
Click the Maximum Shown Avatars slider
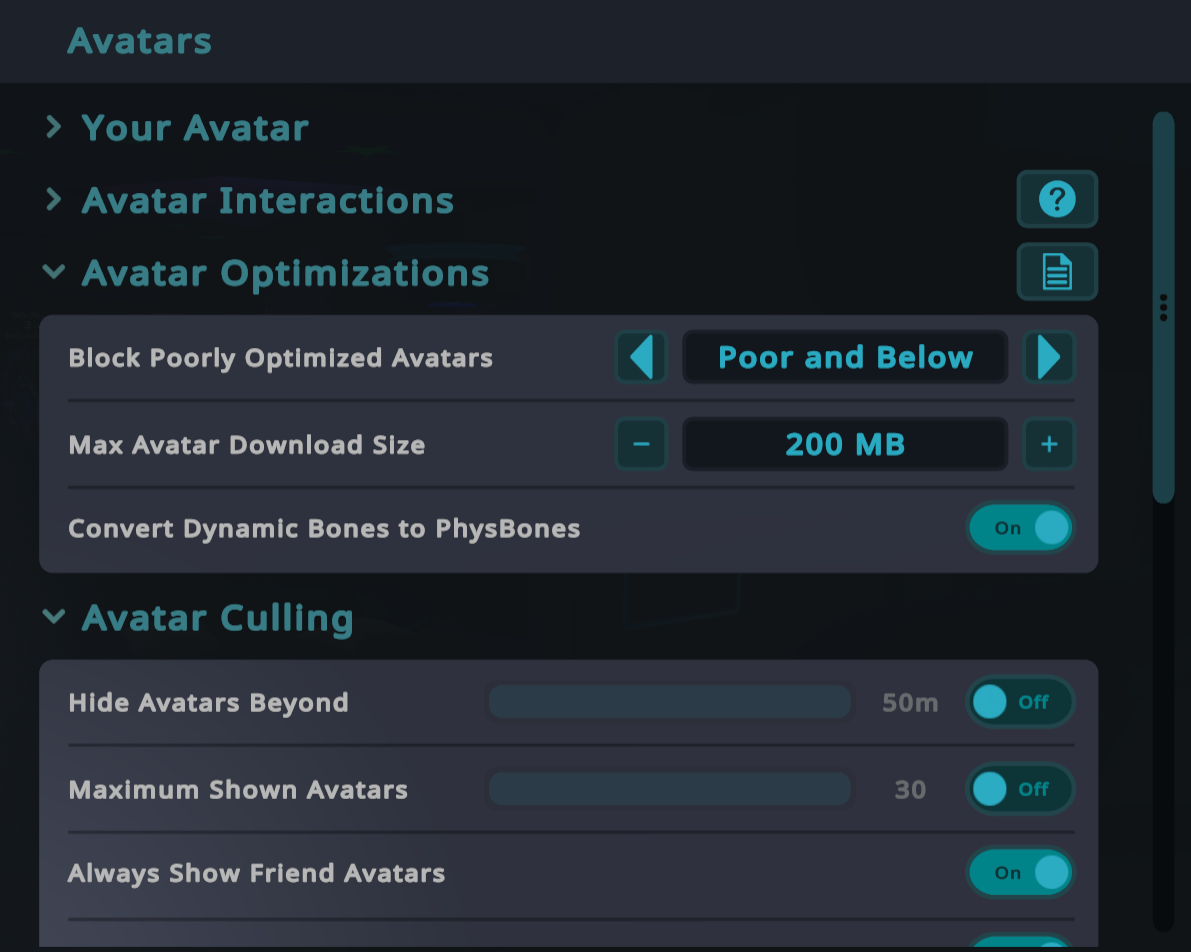point(668,789)
